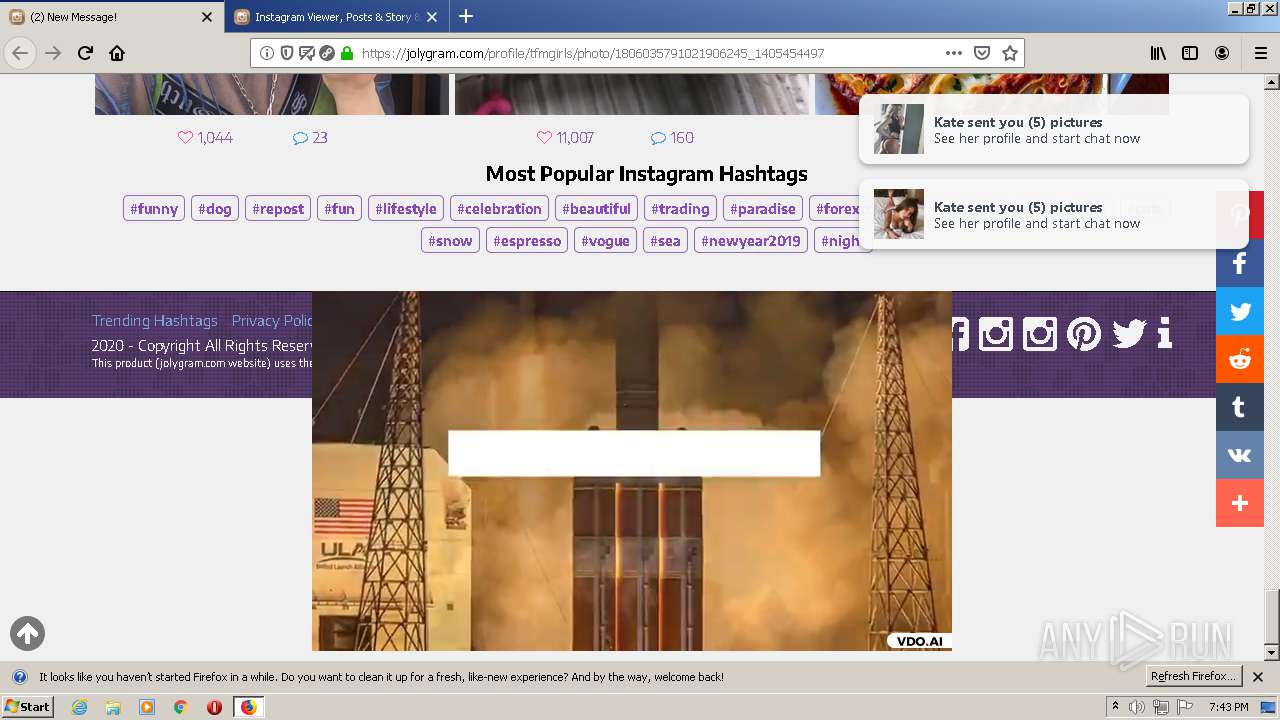Open the Firefox hamburger menu
1280x720 pixels.
click(1261, 53)
